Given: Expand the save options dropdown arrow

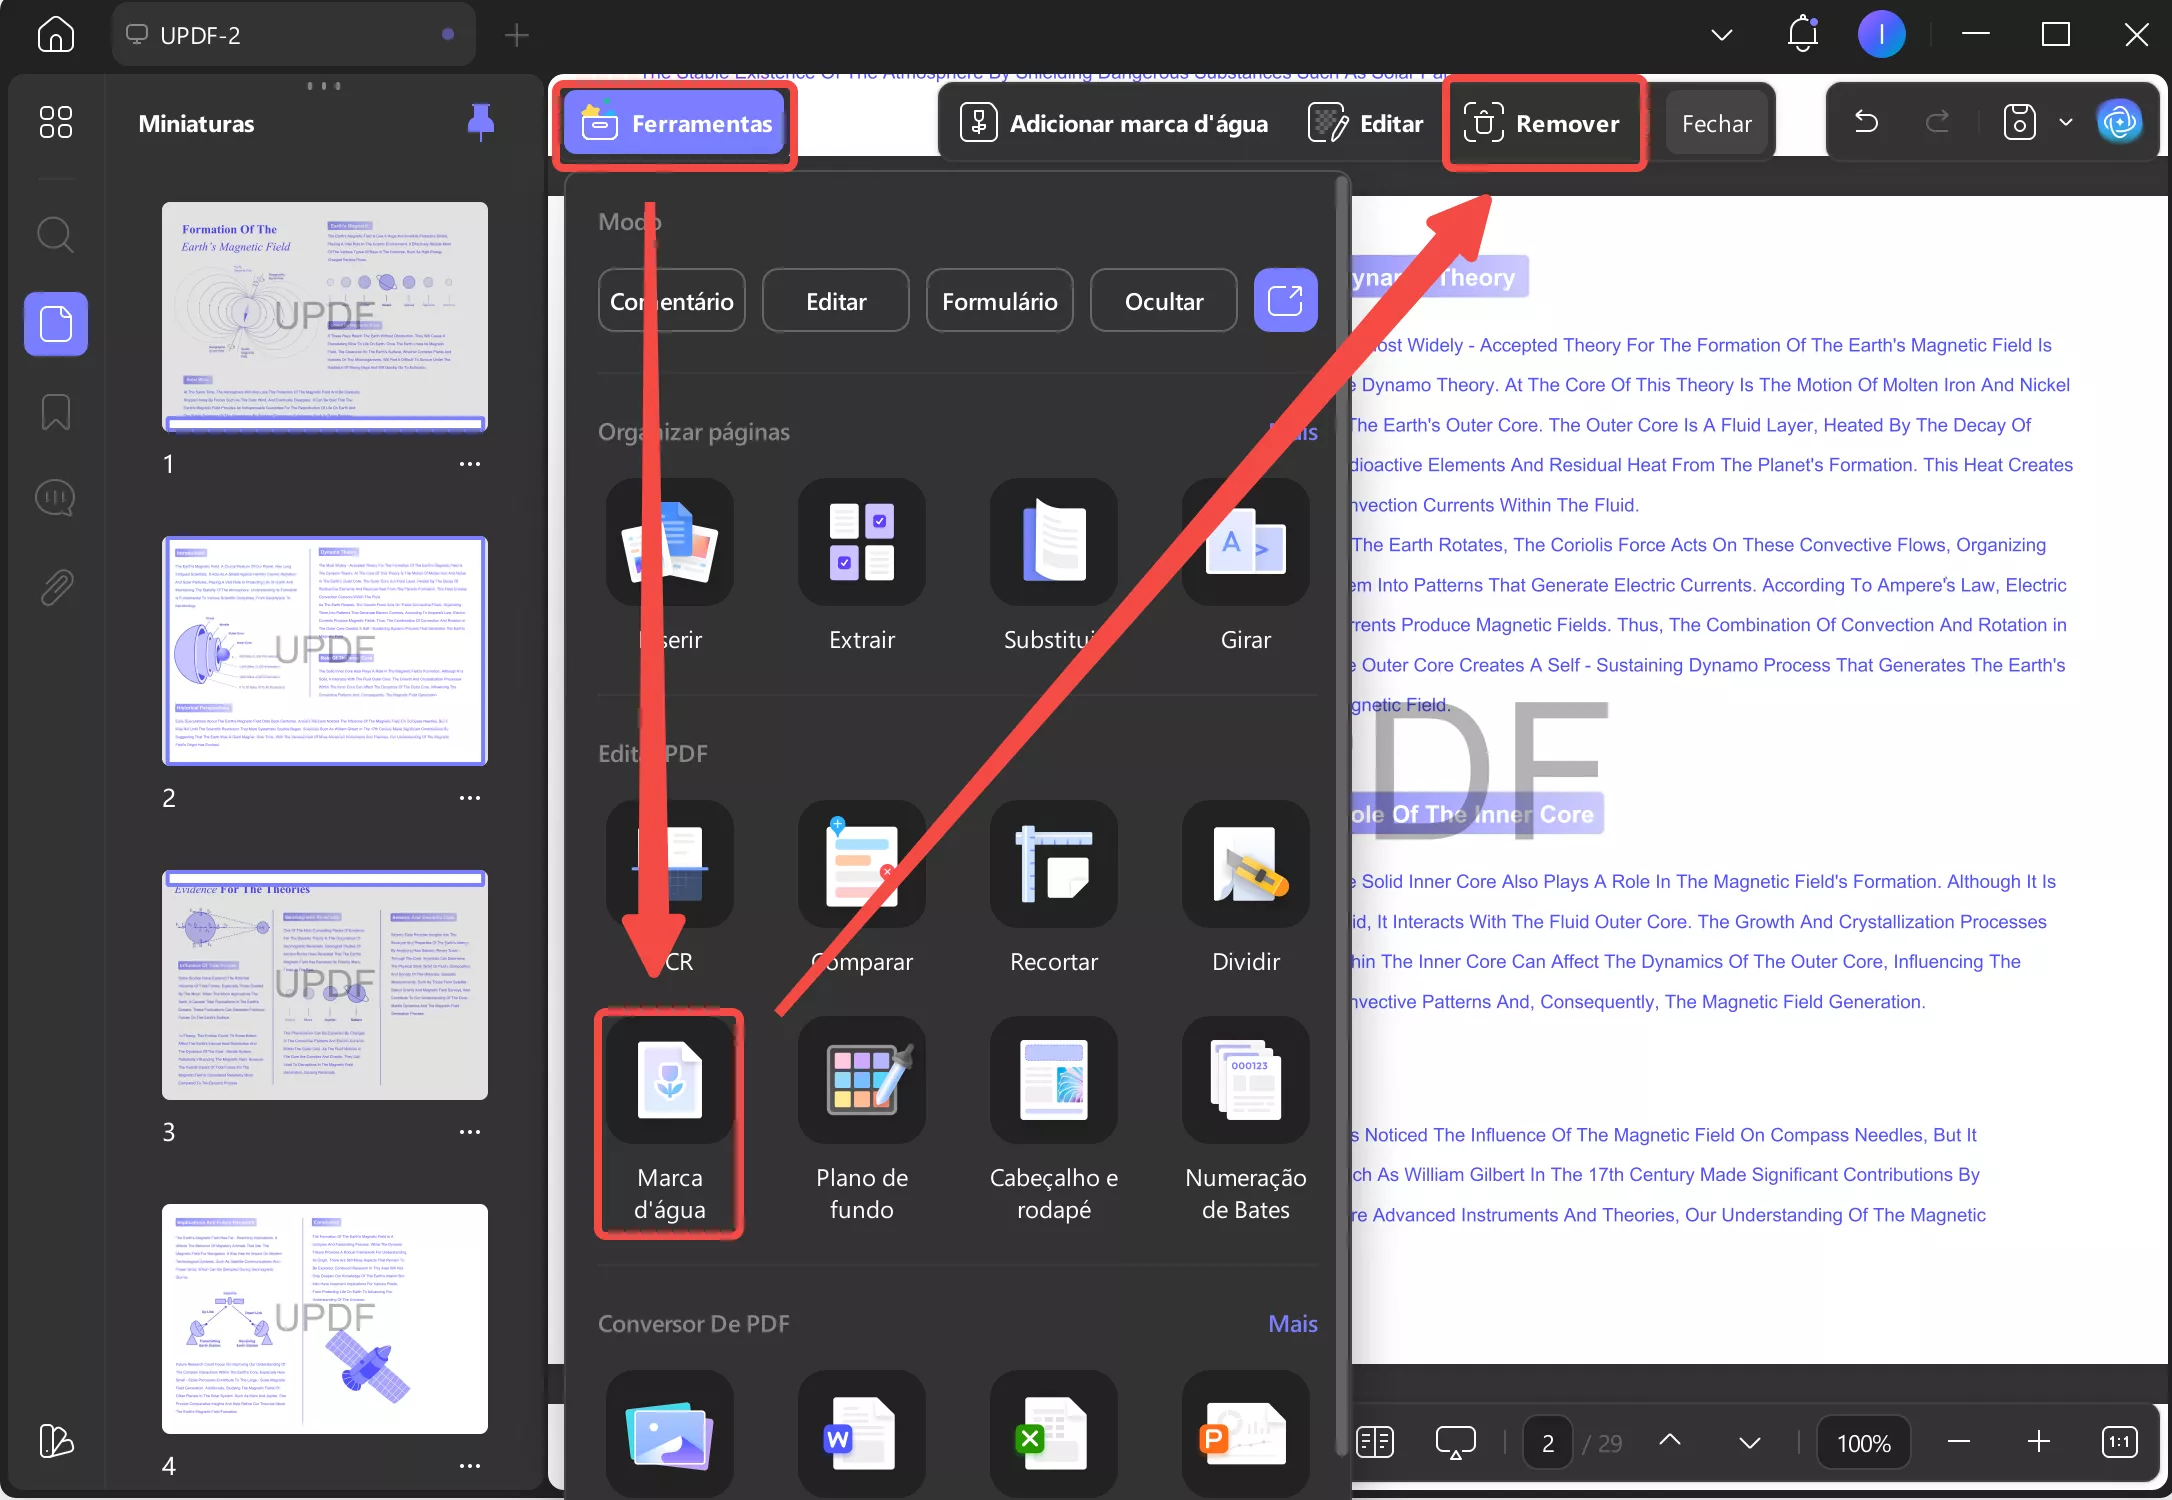Looking at the screenshot, I should (2066, 123).
